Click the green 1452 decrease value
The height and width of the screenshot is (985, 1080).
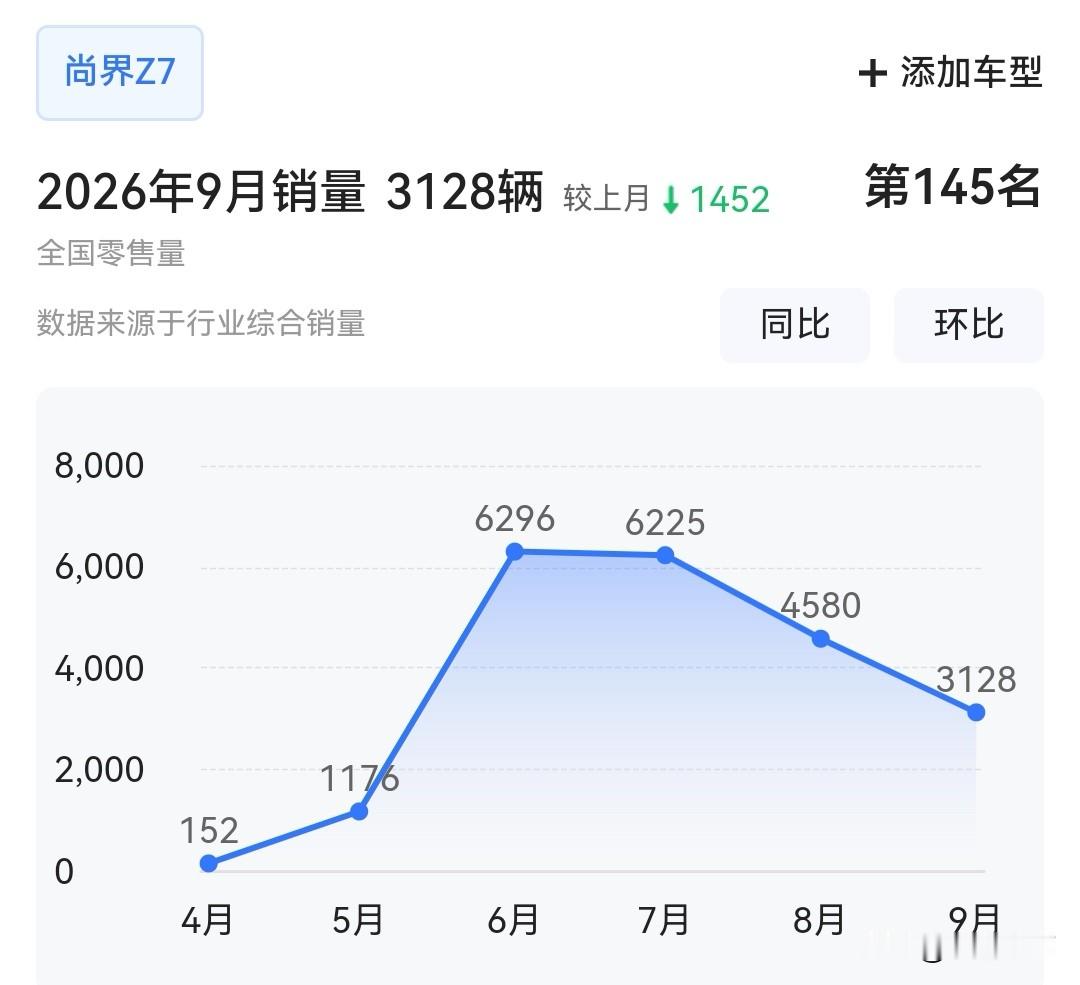point(729,200)
